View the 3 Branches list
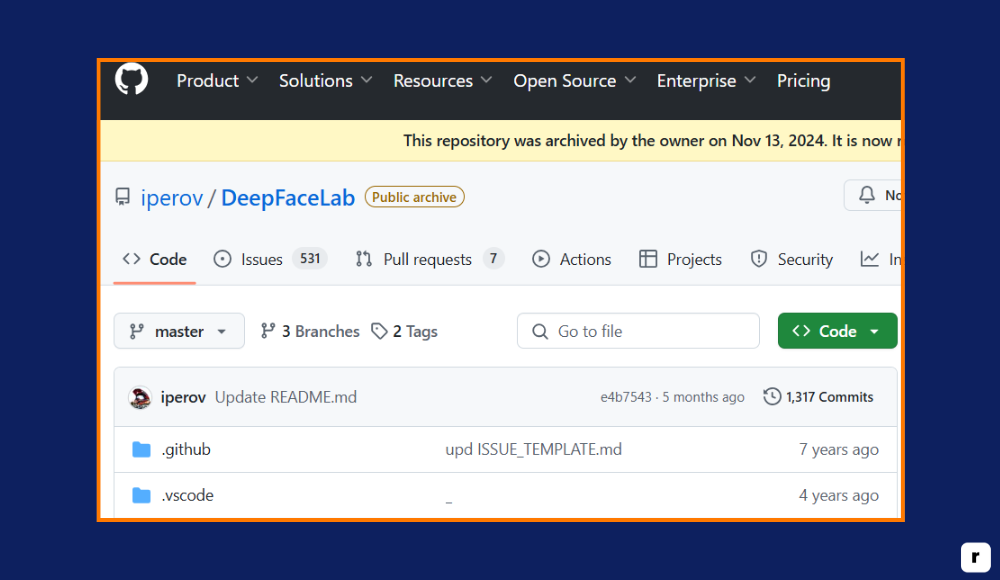Viewport: 1000px width, 580px height. pos(311,331)
